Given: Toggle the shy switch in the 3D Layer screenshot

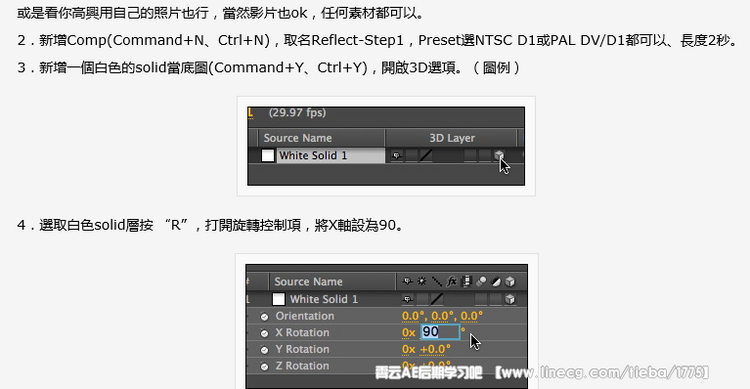Looking at the screenshot, I should click(397, 155).
